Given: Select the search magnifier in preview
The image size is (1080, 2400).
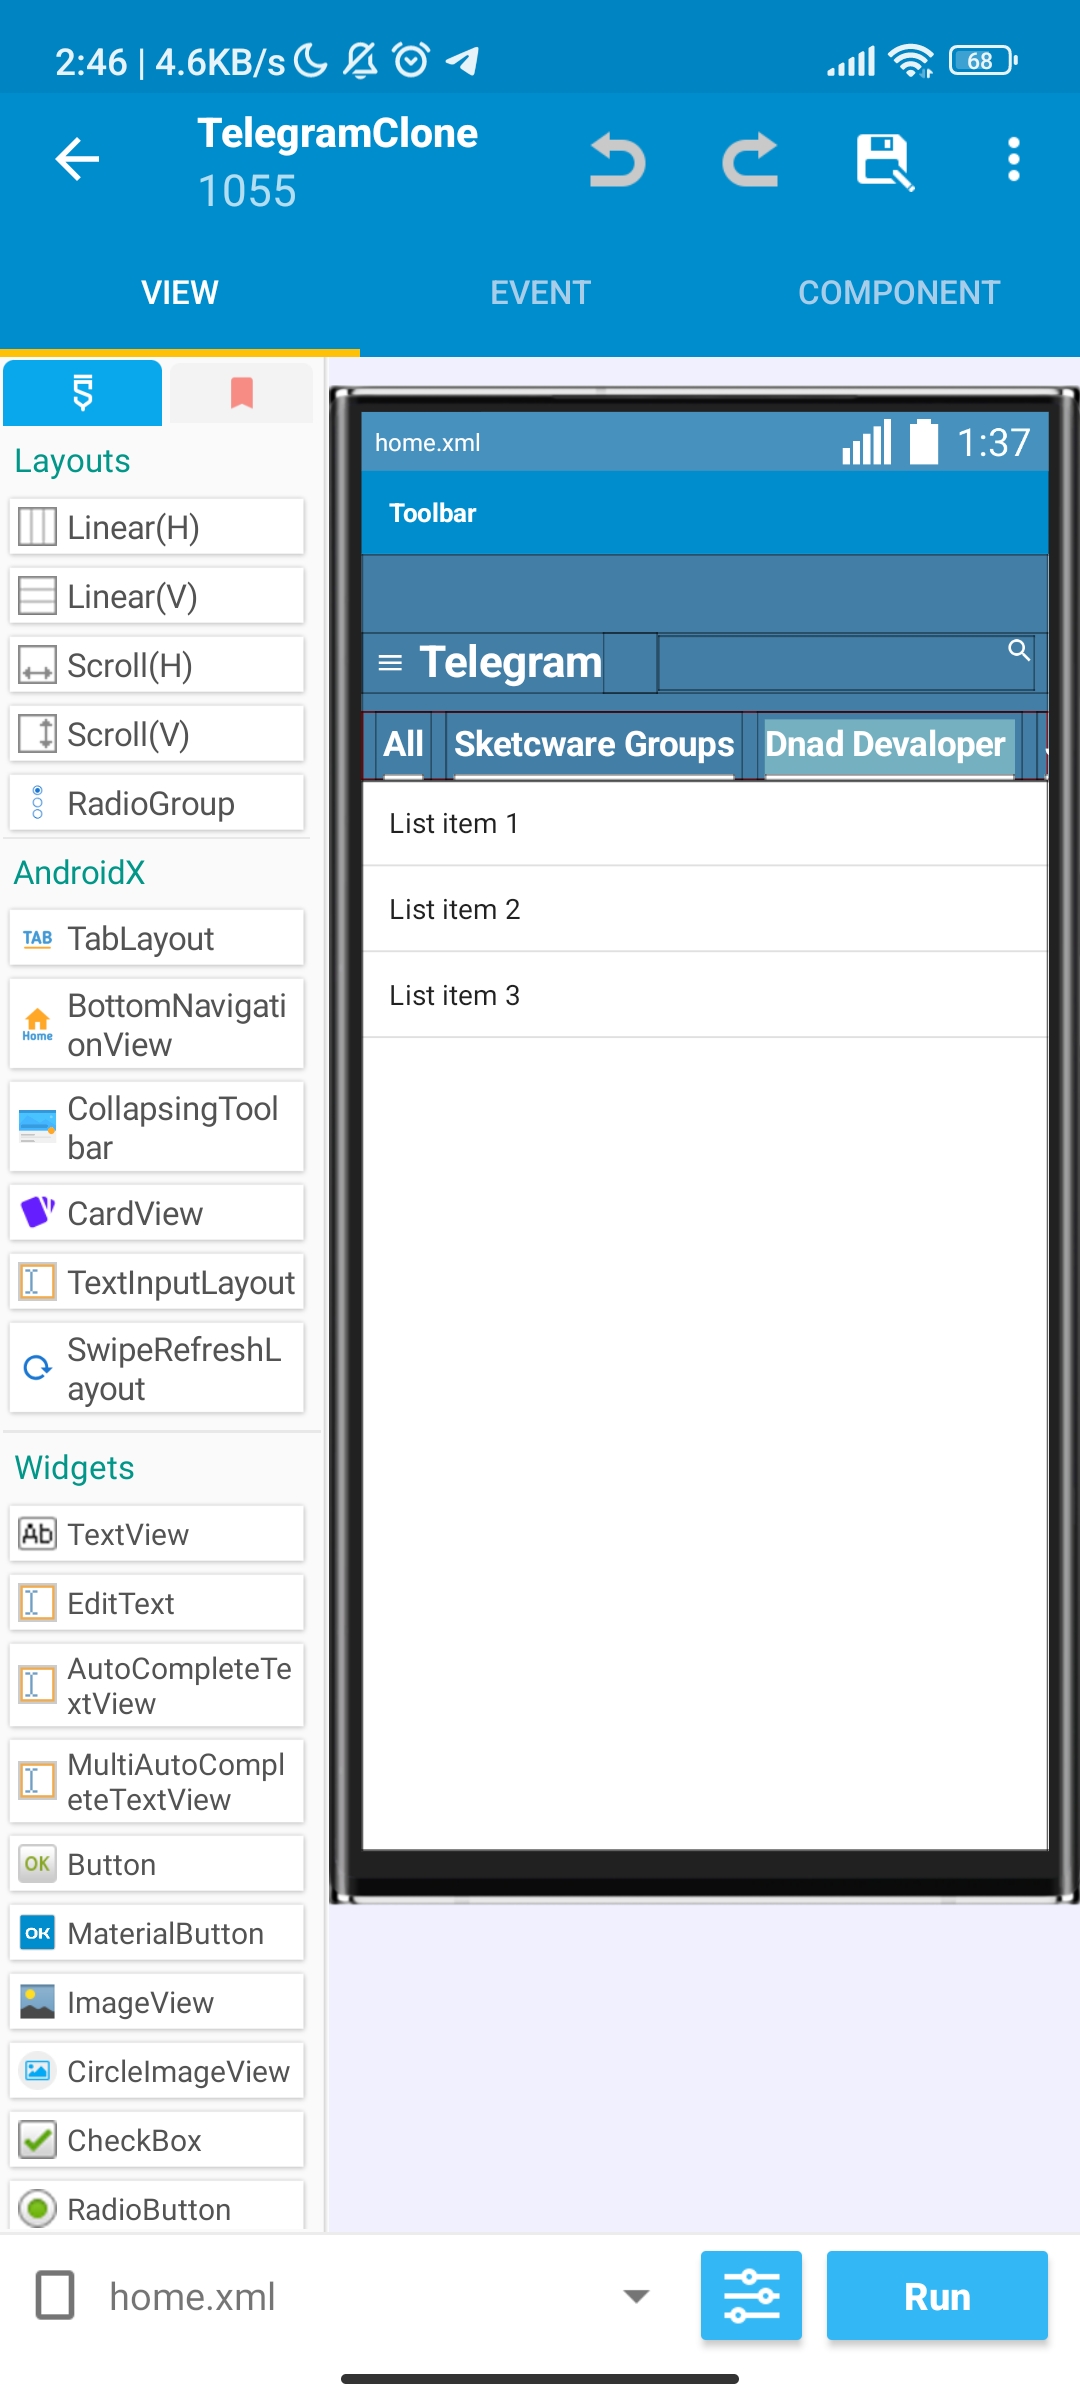Looking at the screenshot, I should coord(1018,650).
